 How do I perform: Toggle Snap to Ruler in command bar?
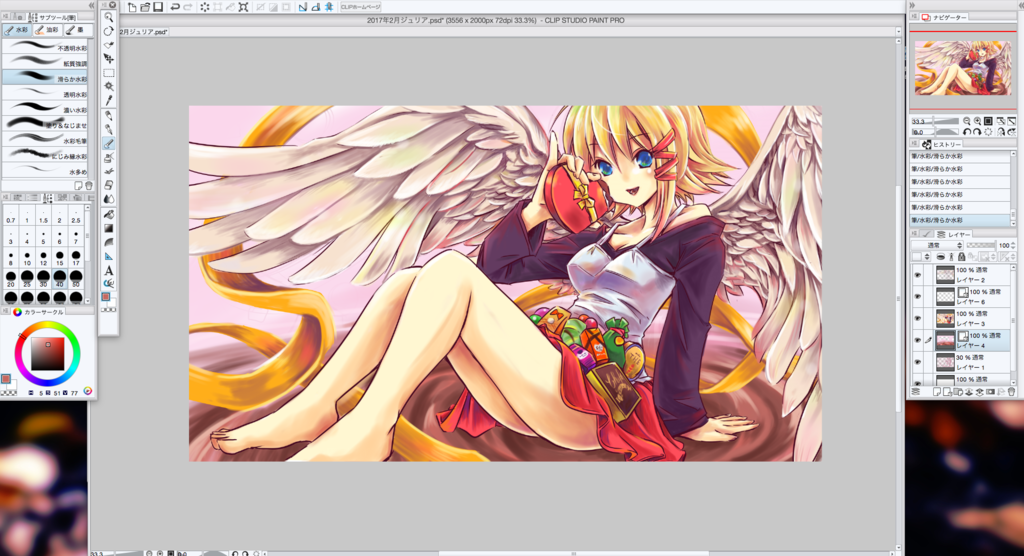[302, 7]
